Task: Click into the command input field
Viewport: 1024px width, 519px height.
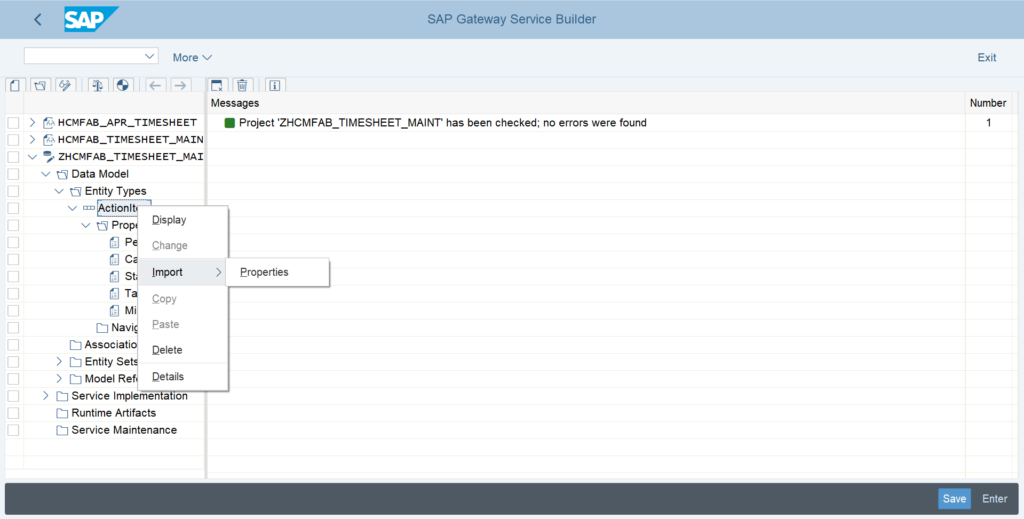Action: click(x=84, y=56)
